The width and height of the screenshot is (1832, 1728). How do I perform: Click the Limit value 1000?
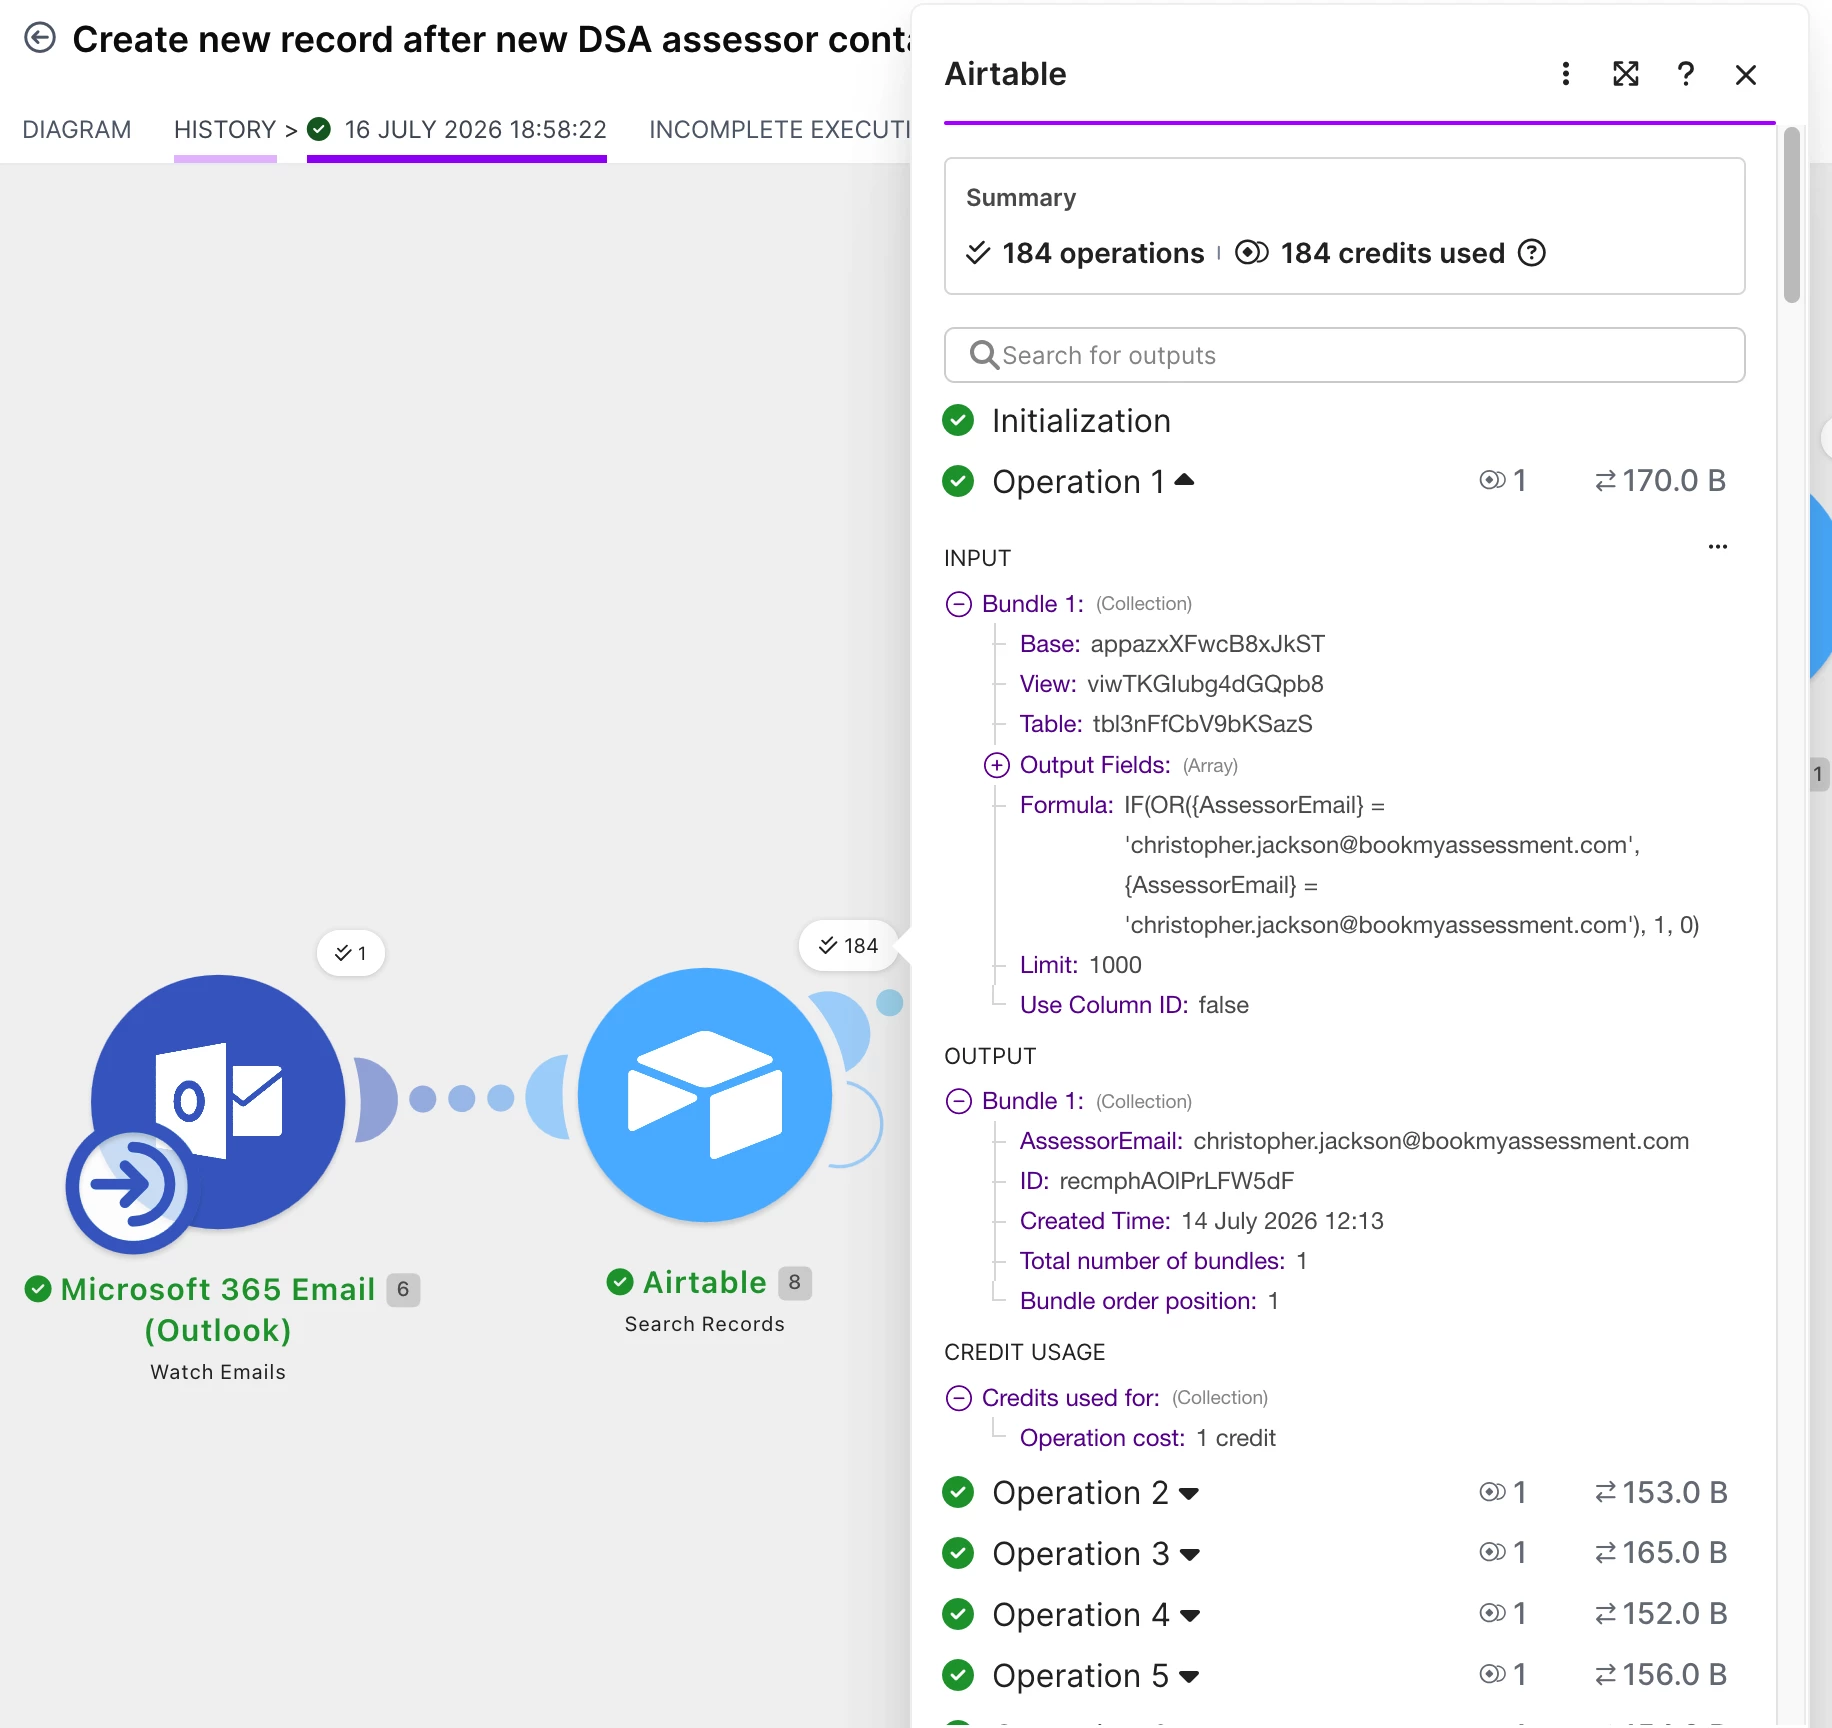point(1115,965)
